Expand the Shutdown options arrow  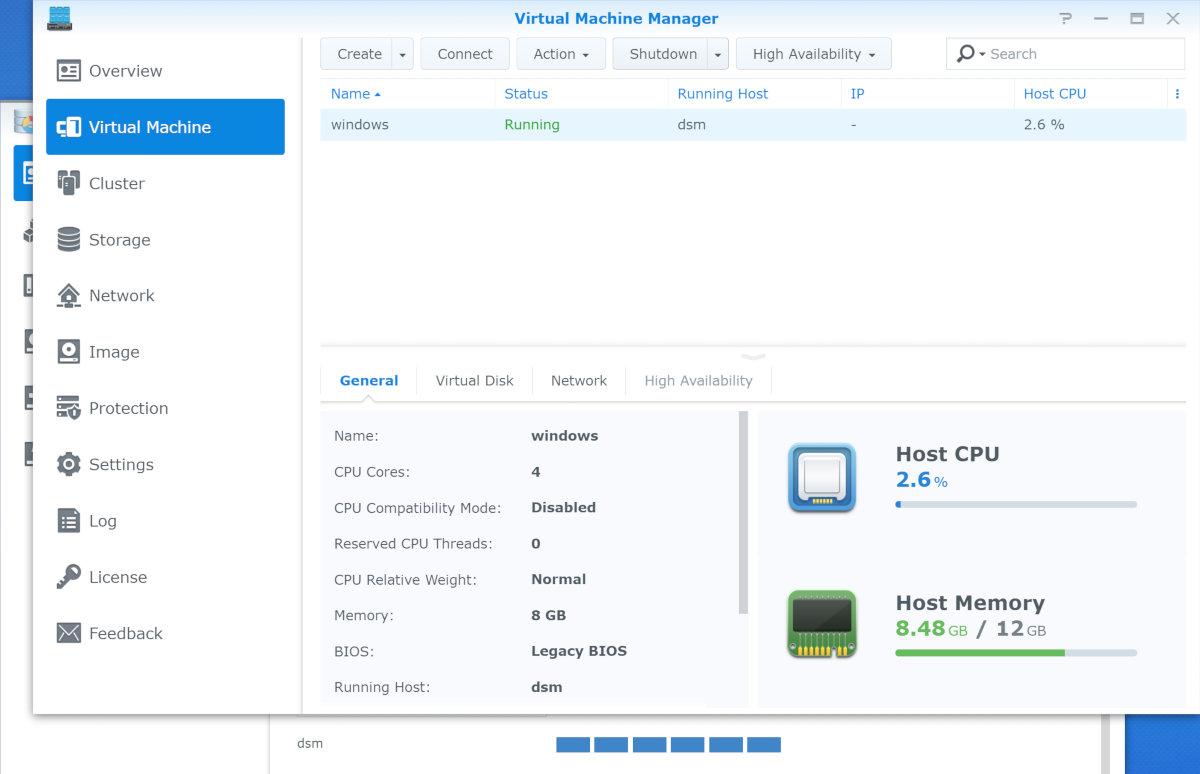click(x=718, y=54)
